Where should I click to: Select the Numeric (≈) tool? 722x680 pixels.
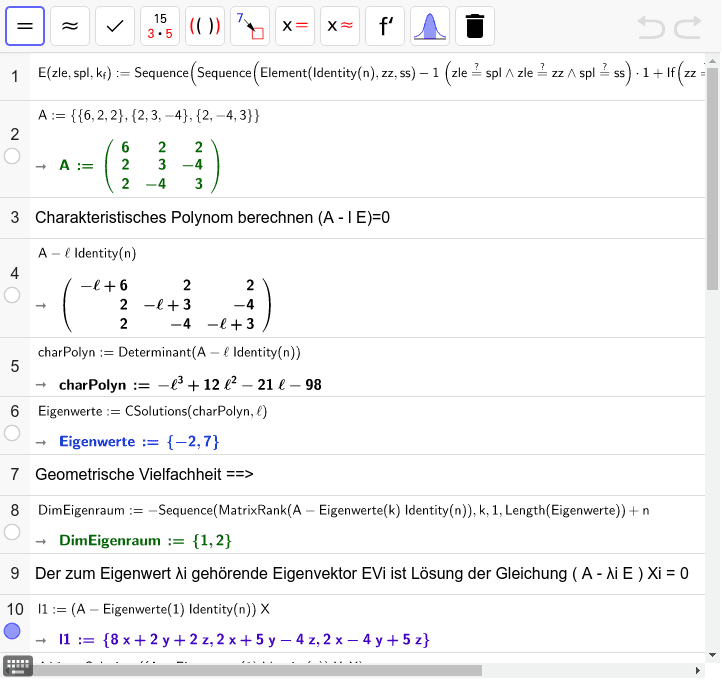click(x=70, y=26)
